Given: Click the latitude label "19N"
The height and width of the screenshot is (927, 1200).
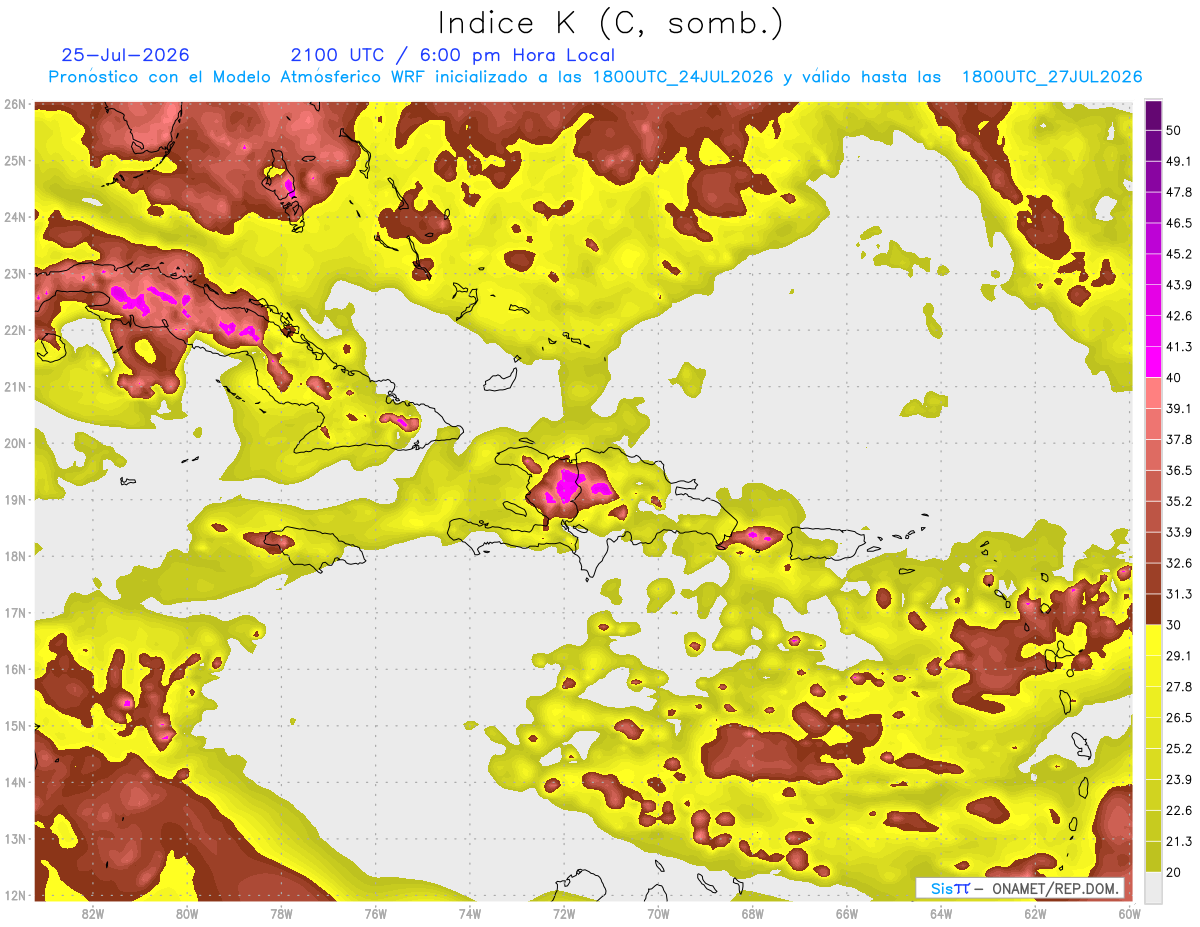Looking at the screenshot, I should click(15, 499).
